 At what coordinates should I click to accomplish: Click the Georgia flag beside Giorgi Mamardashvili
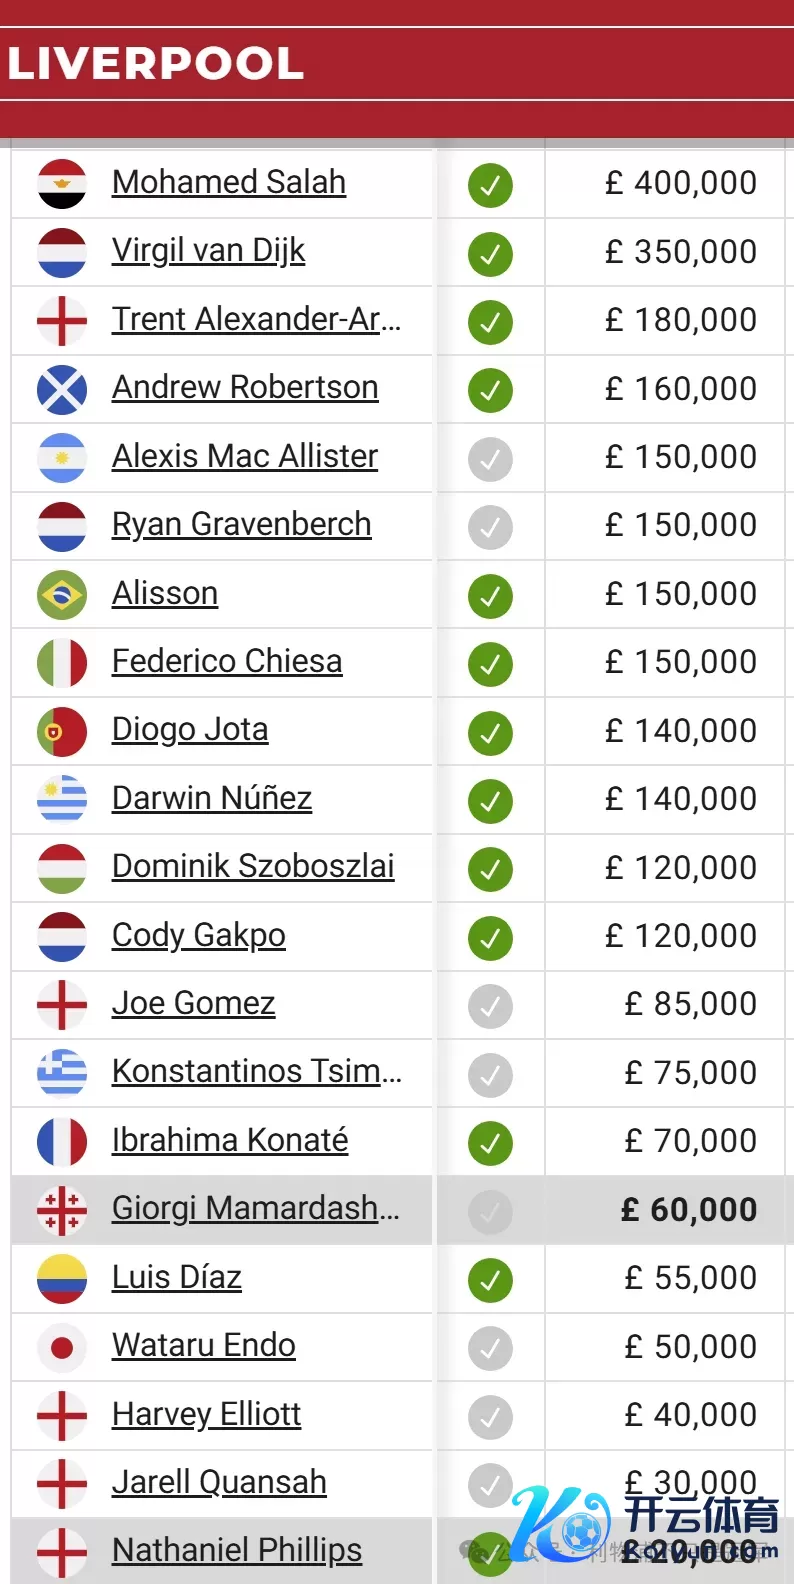tap(61, 1210)
